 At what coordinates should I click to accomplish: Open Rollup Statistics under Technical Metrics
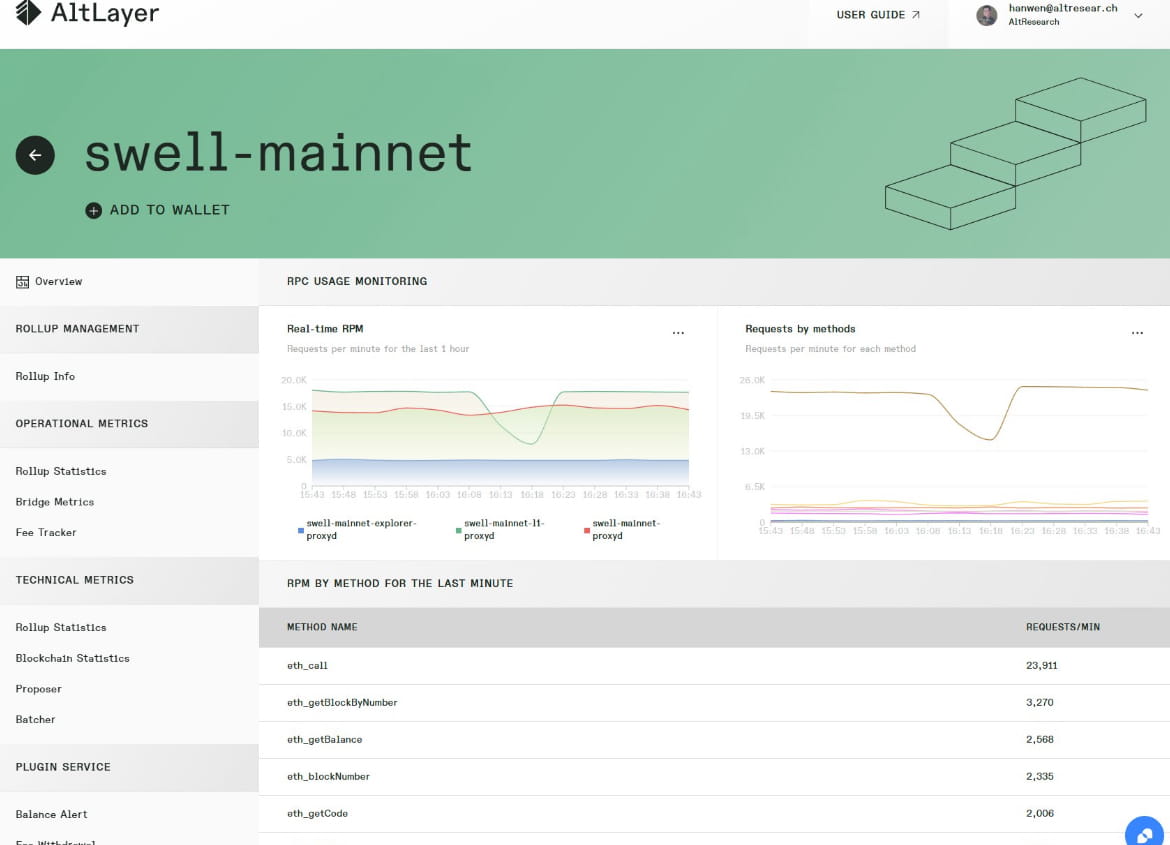click(60, 627)
